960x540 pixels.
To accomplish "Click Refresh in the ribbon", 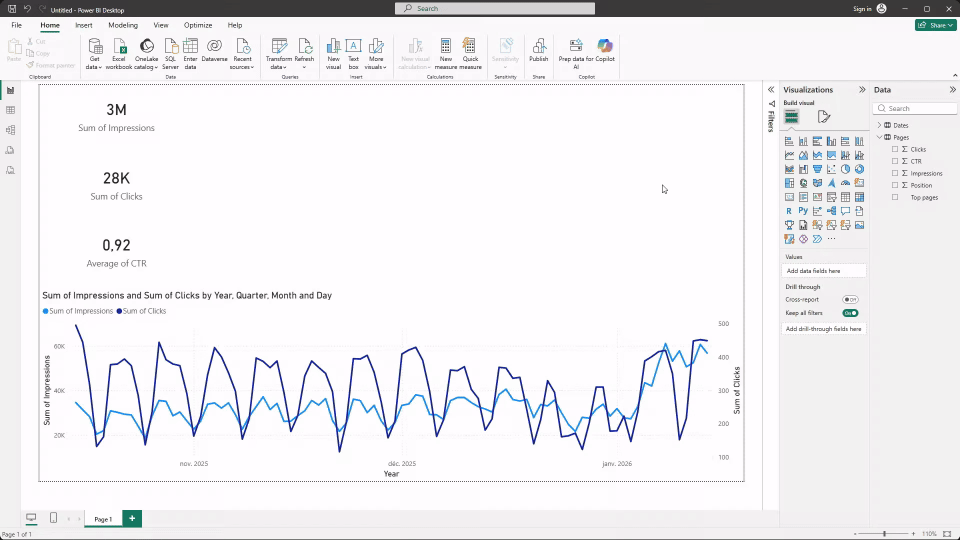I will click(x=304, y=54).
